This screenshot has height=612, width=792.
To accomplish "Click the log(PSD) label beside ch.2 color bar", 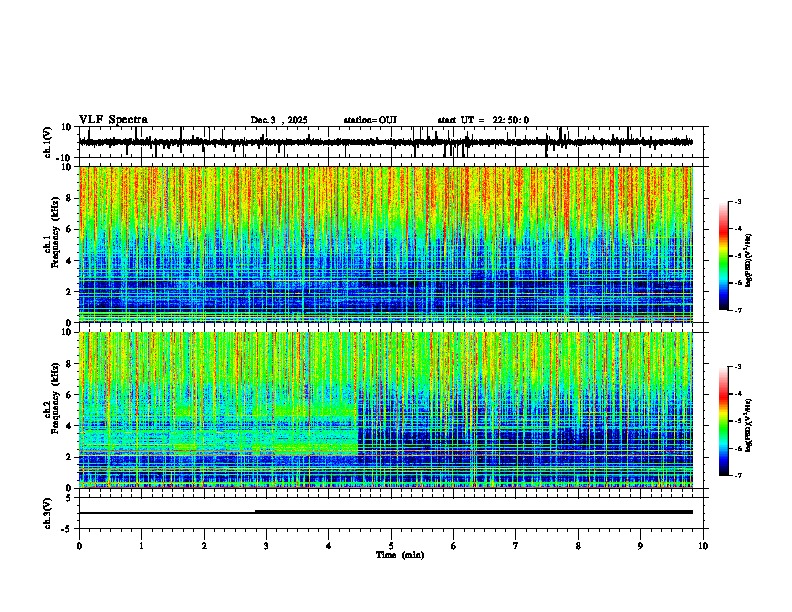I will (x=749, y=425).
